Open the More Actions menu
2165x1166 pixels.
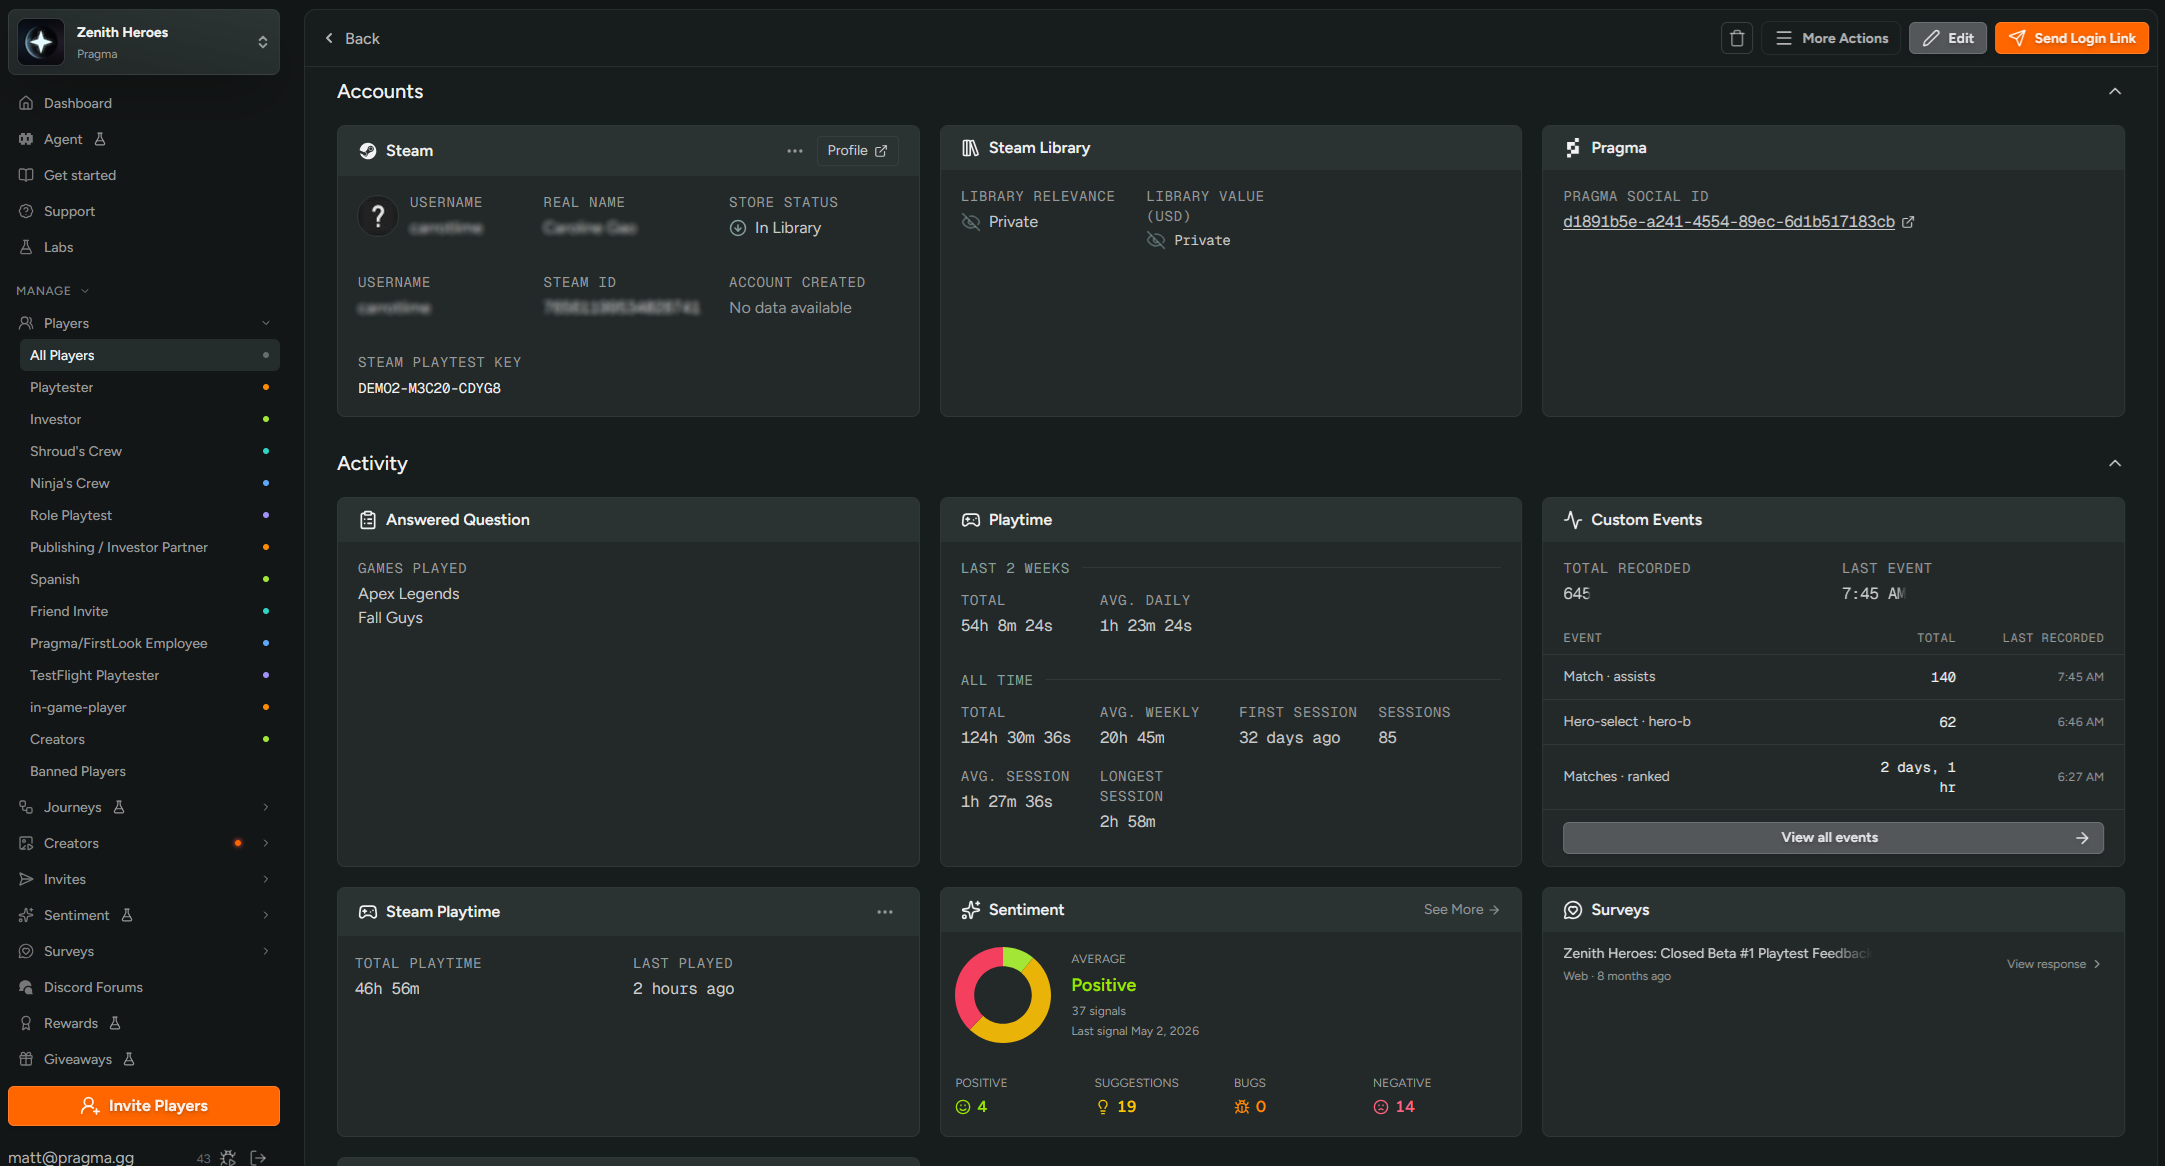click(1831, 38)
